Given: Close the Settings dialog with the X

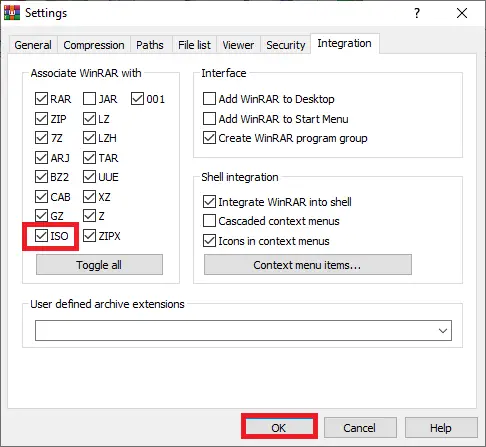Looking at the screenshot, I should (462, 13).
